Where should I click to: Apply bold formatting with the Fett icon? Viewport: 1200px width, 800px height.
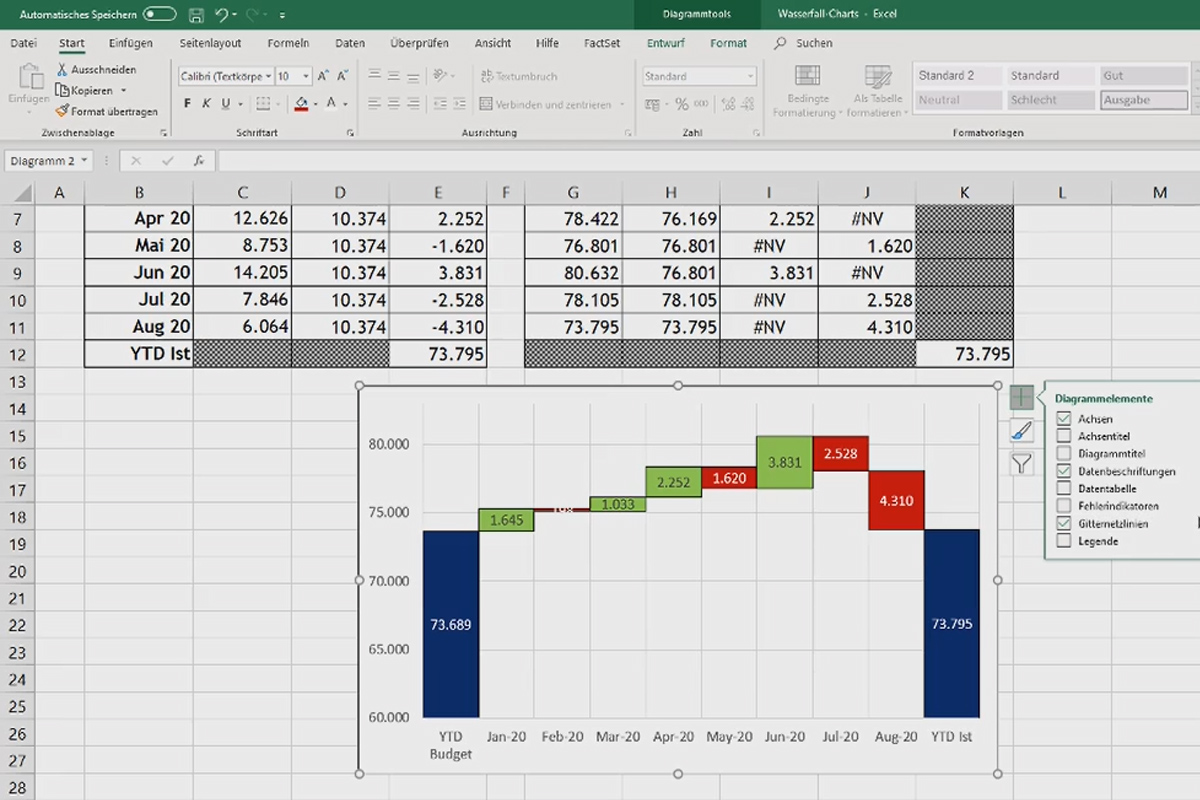point(186,102)
